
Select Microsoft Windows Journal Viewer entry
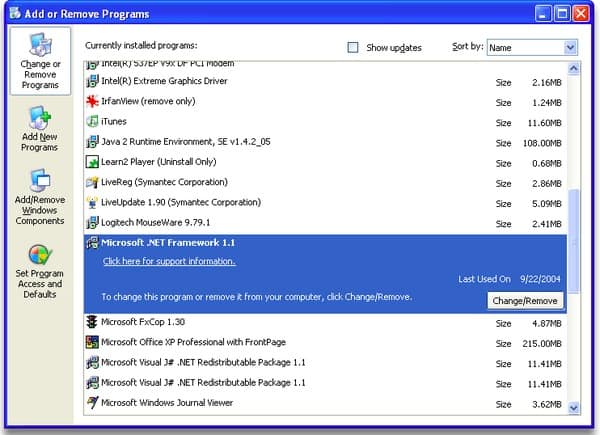click(166, 403)
